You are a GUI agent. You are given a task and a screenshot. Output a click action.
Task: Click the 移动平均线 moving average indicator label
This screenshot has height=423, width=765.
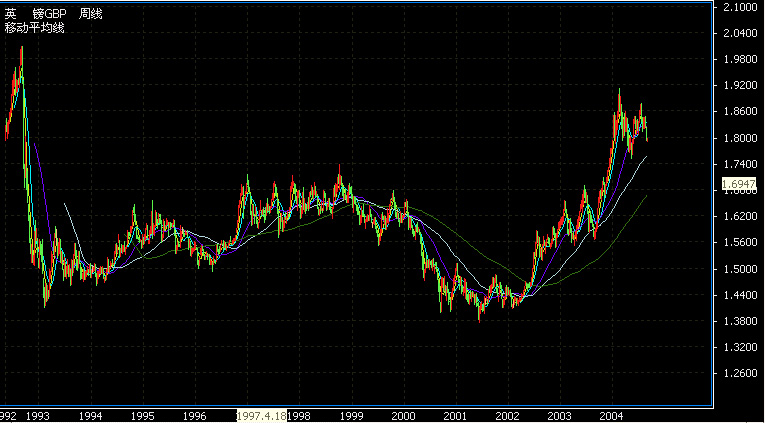(x=34, y=28)
